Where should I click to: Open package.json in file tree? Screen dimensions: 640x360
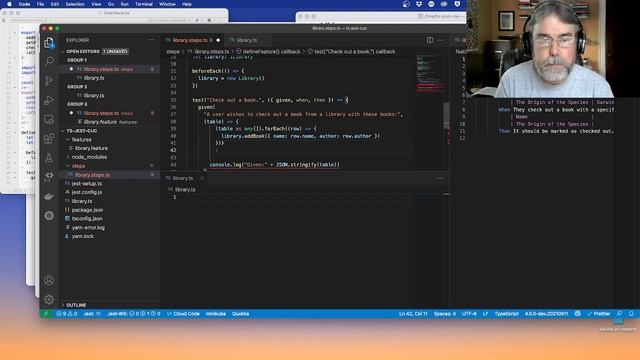87,210
